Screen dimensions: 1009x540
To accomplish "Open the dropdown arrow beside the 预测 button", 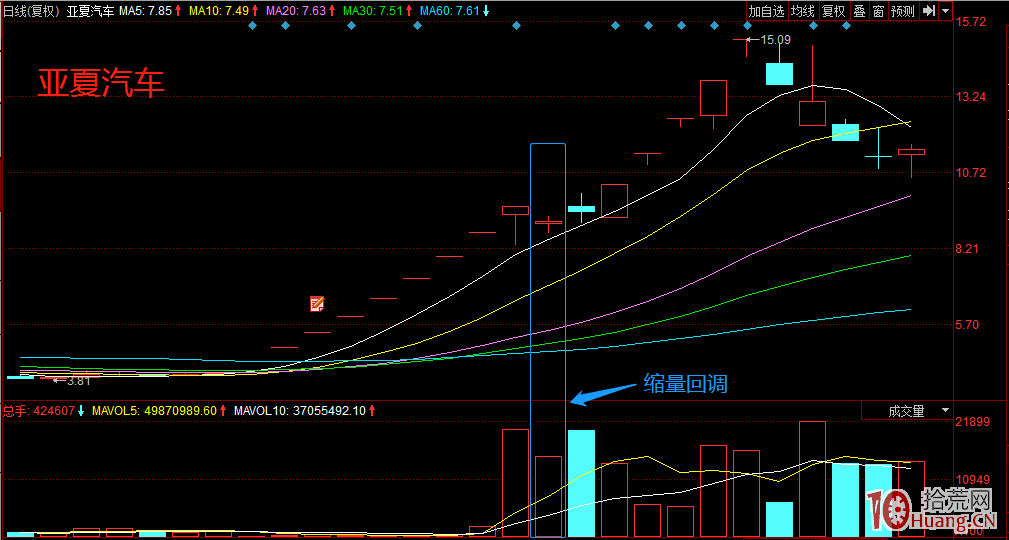I will pyautogui.click(x=945, y=11).
